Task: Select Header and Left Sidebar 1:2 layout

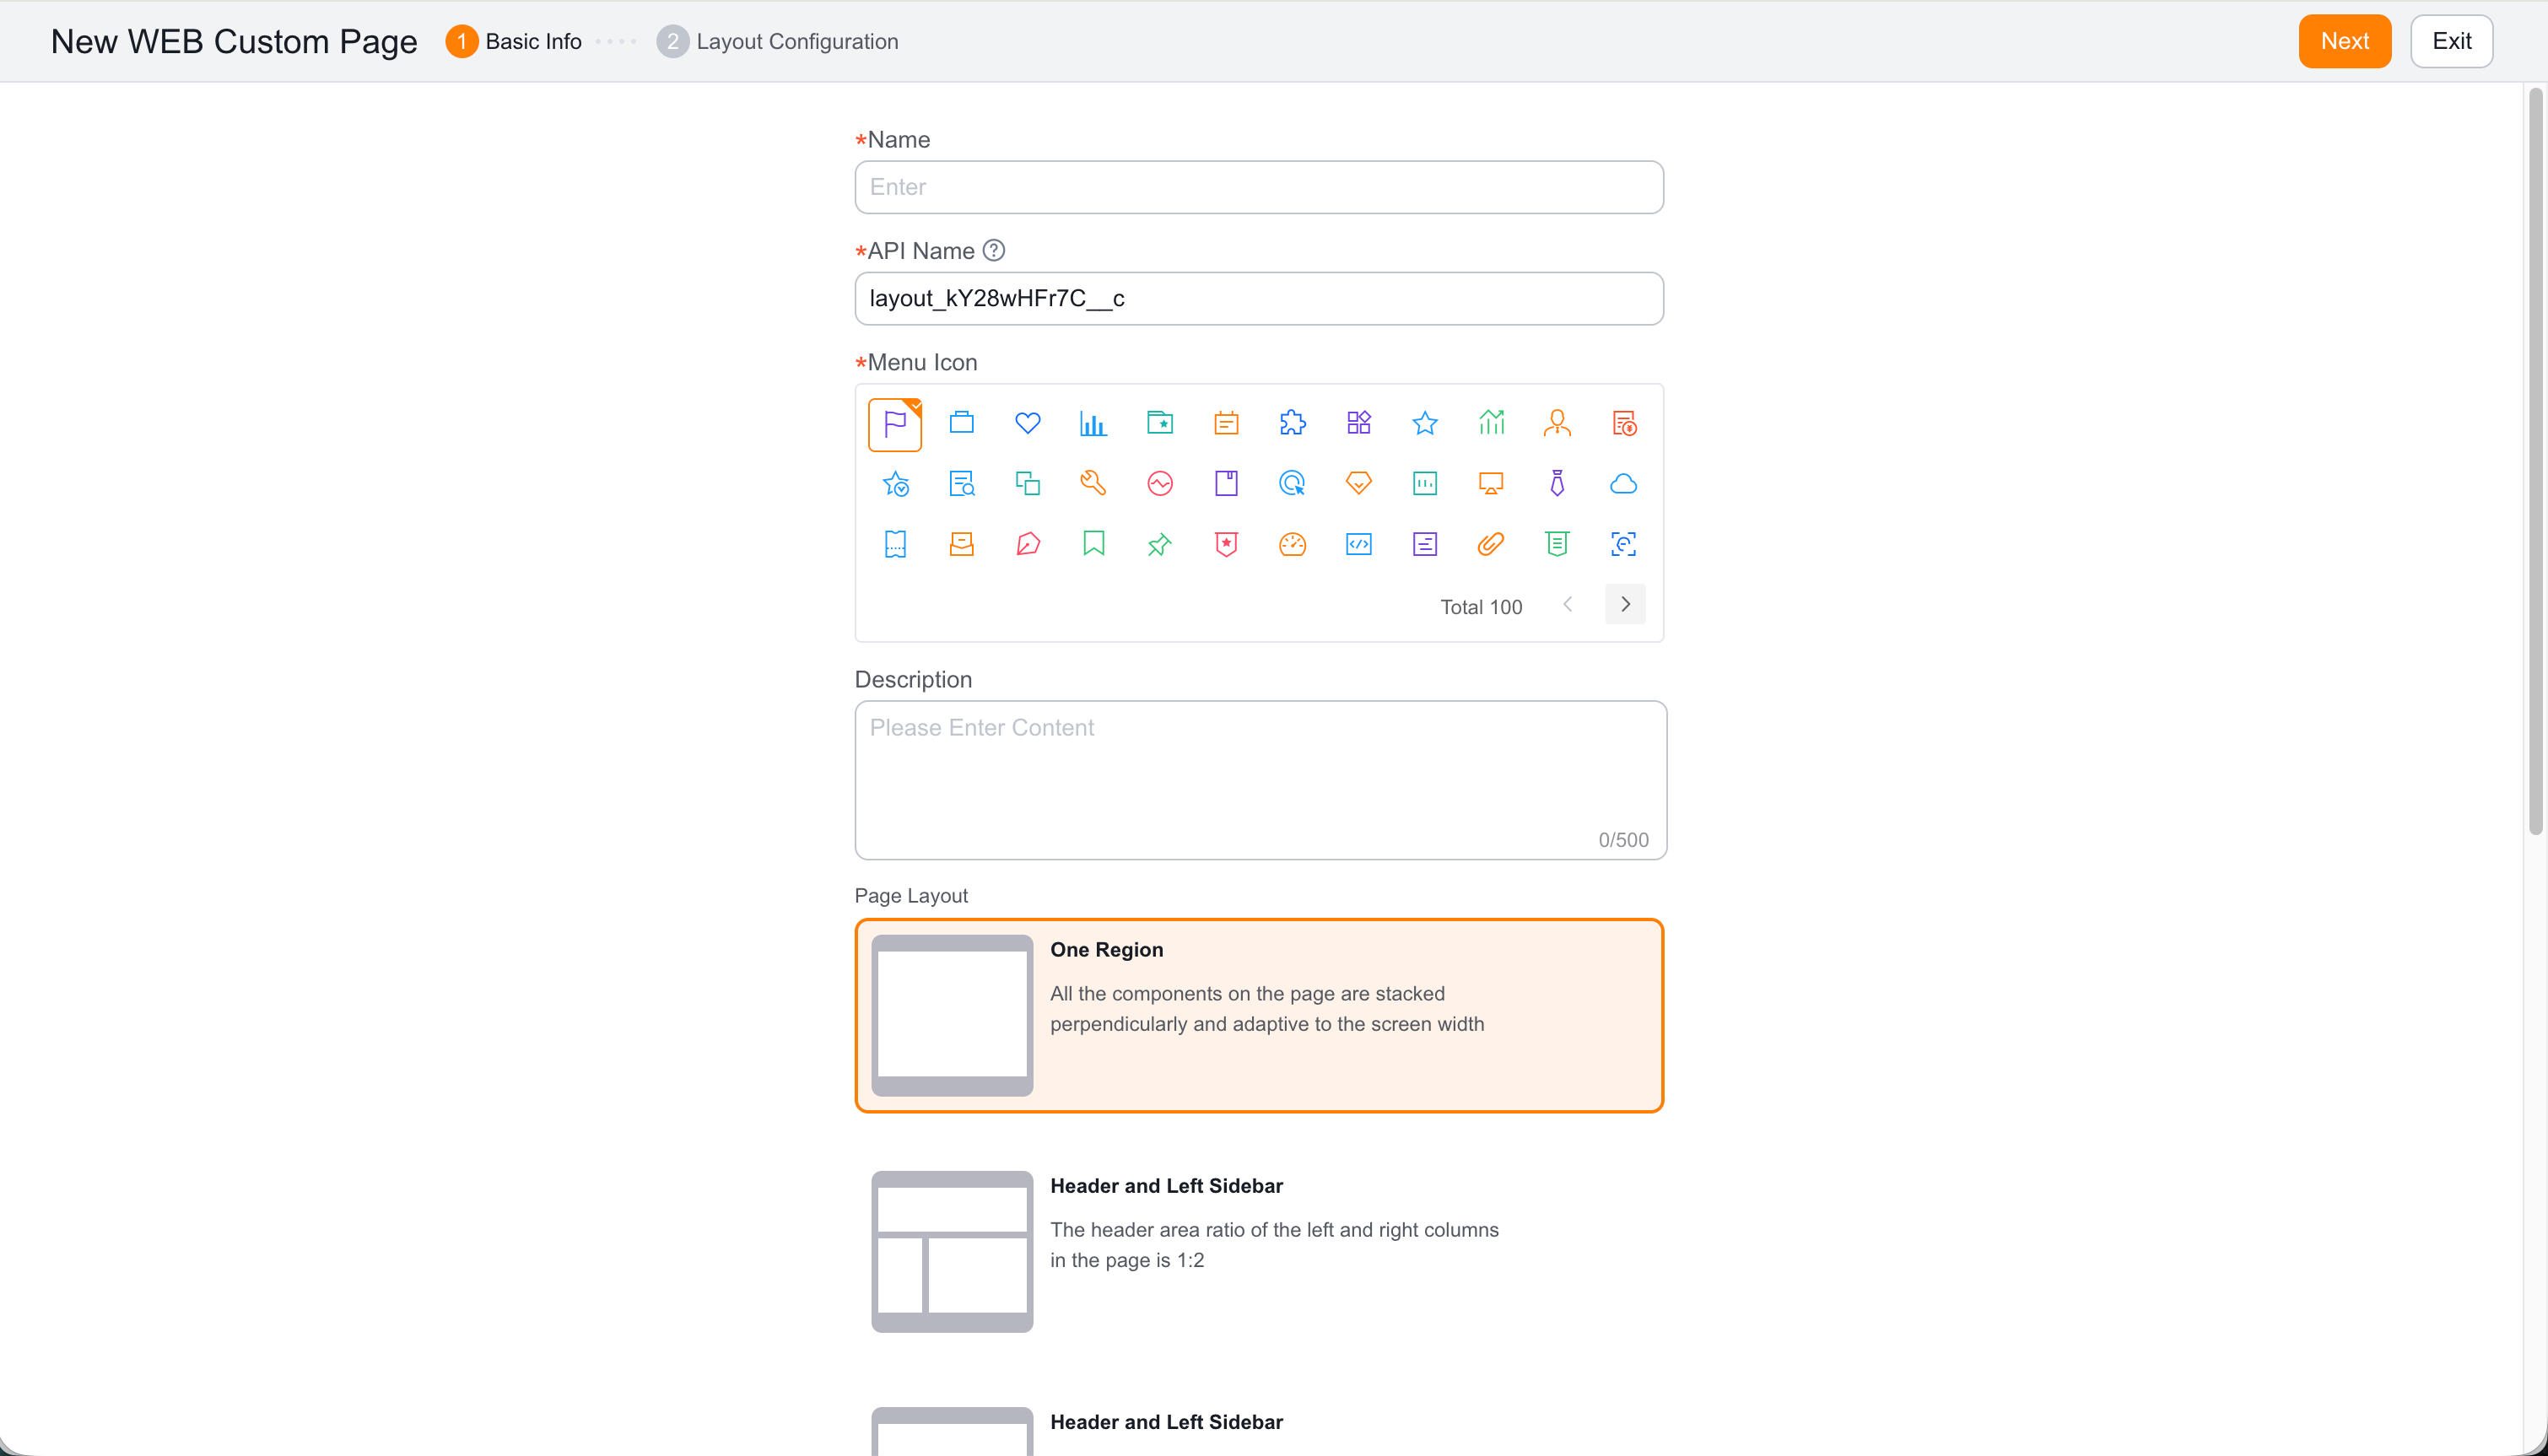Action: click(1259, 1251)
